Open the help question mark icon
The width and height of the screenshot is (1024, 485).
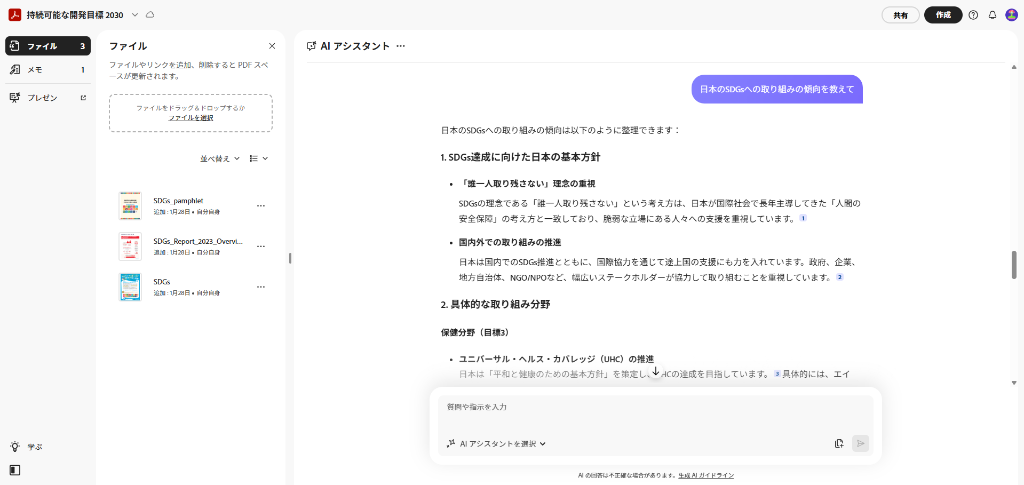click(973, 15)
